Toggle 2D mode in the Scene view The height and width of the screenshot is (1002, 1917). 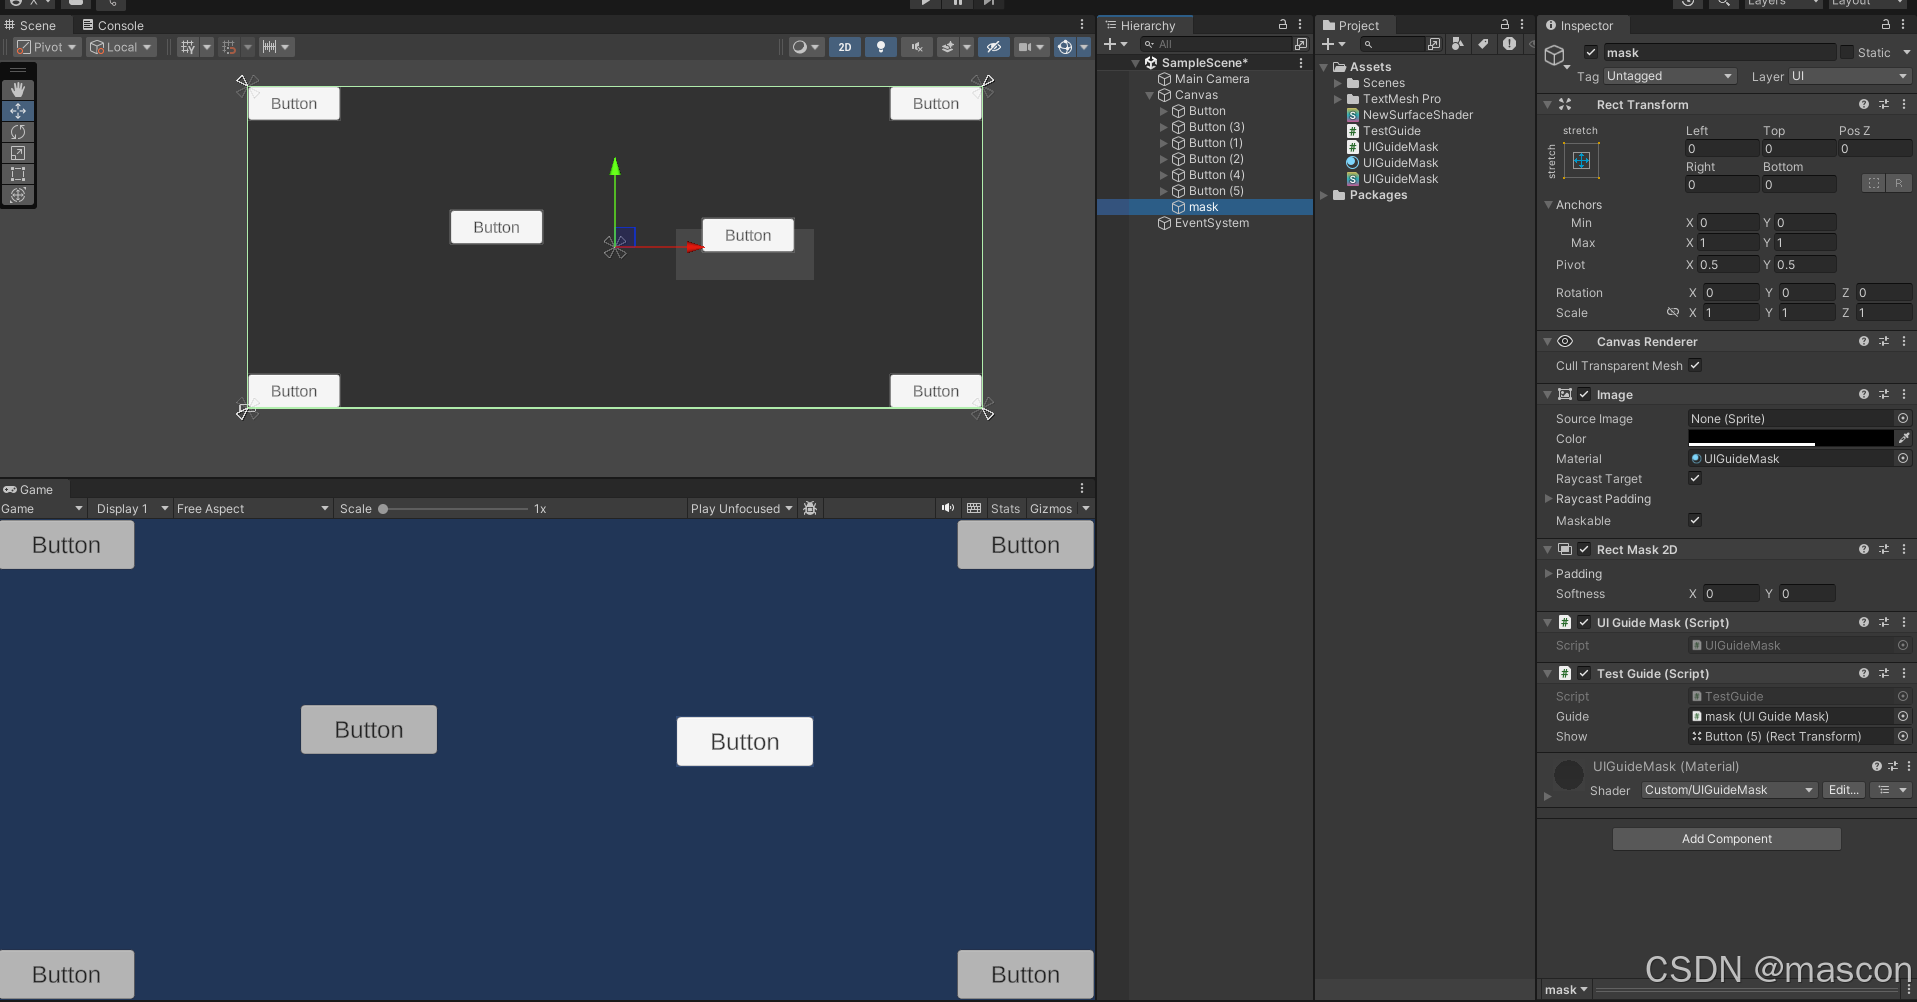point(845,47)
